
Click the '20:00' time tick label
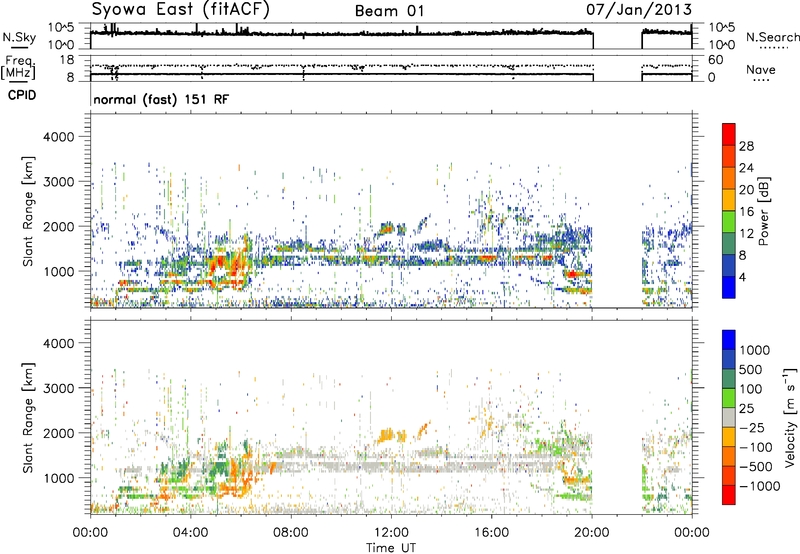592,533
